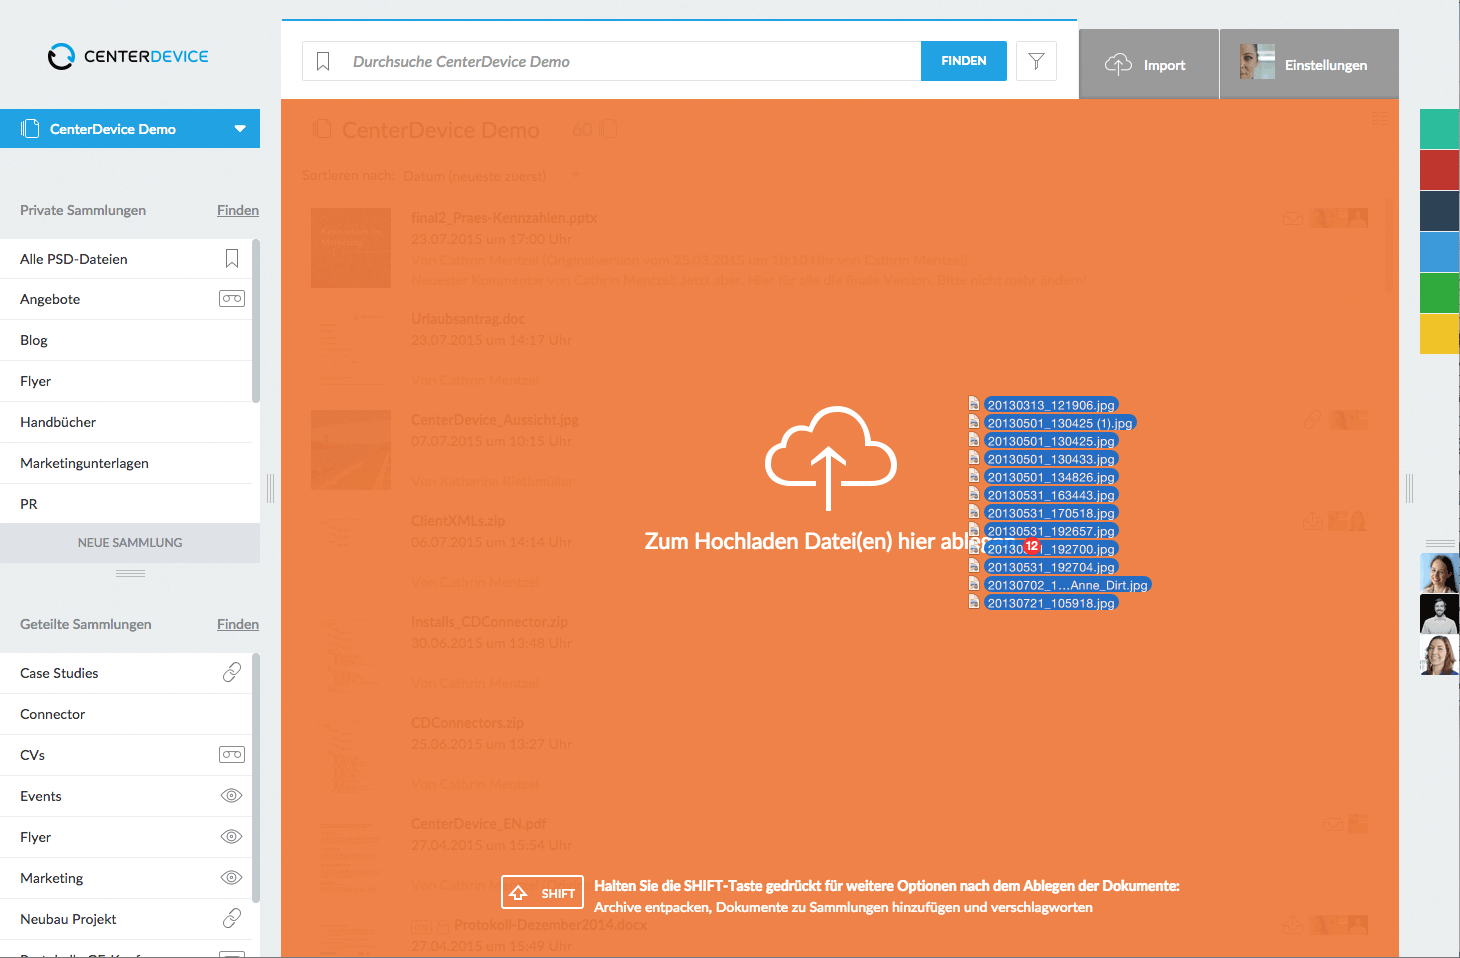Select the red color tag
The height and width of the screenshot is (958, 1460).
tap(1440, 170)
